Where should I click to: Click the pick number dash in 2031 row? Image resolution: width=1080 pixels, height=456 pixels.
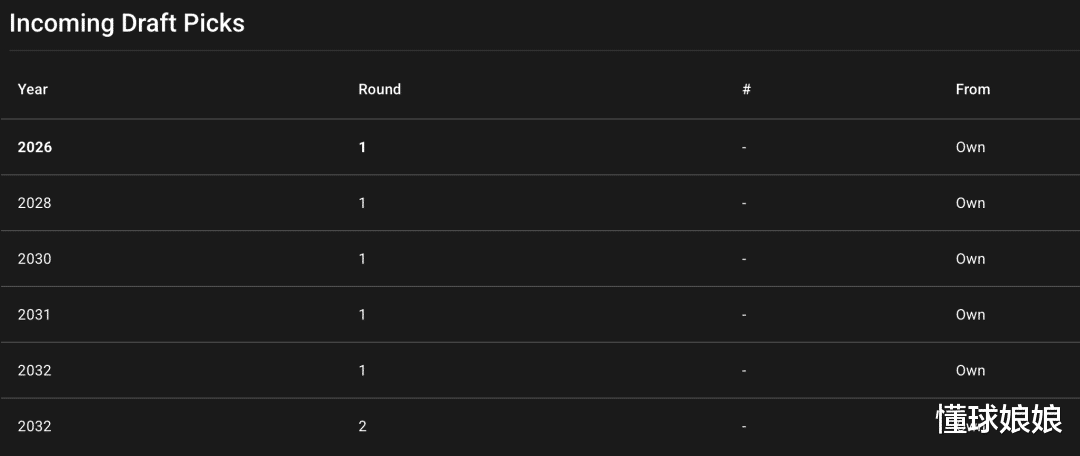[x=744, y=315]
